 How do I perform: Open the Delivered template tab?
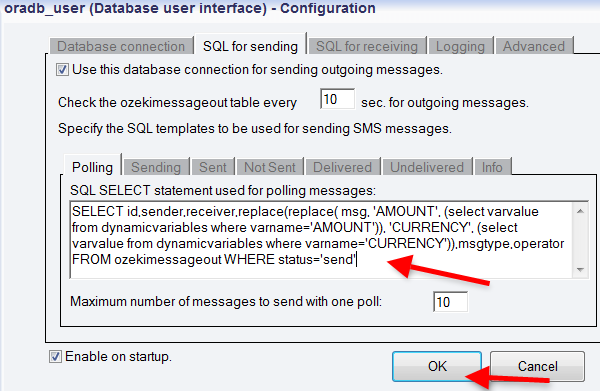(x=342, y=167)
